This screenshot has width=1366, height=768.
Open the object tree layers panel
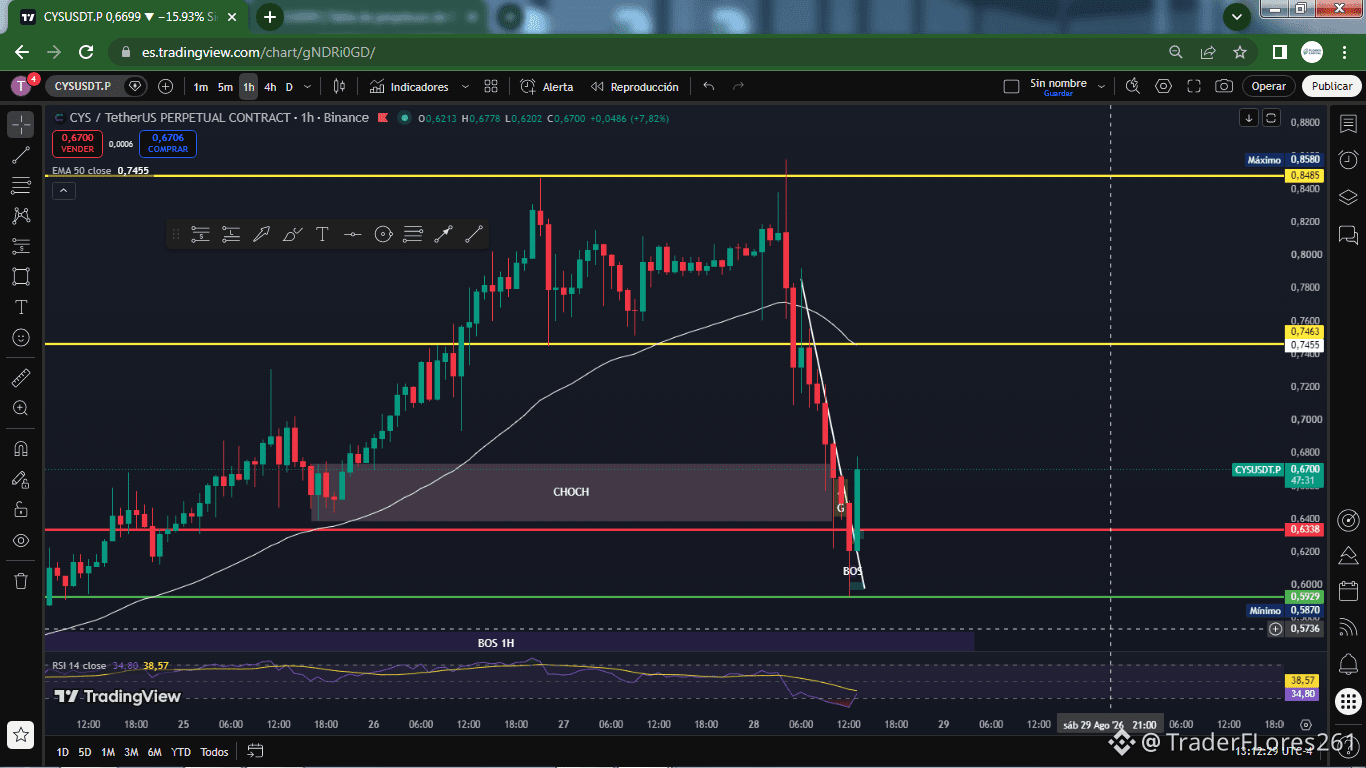coord(1348,197)
